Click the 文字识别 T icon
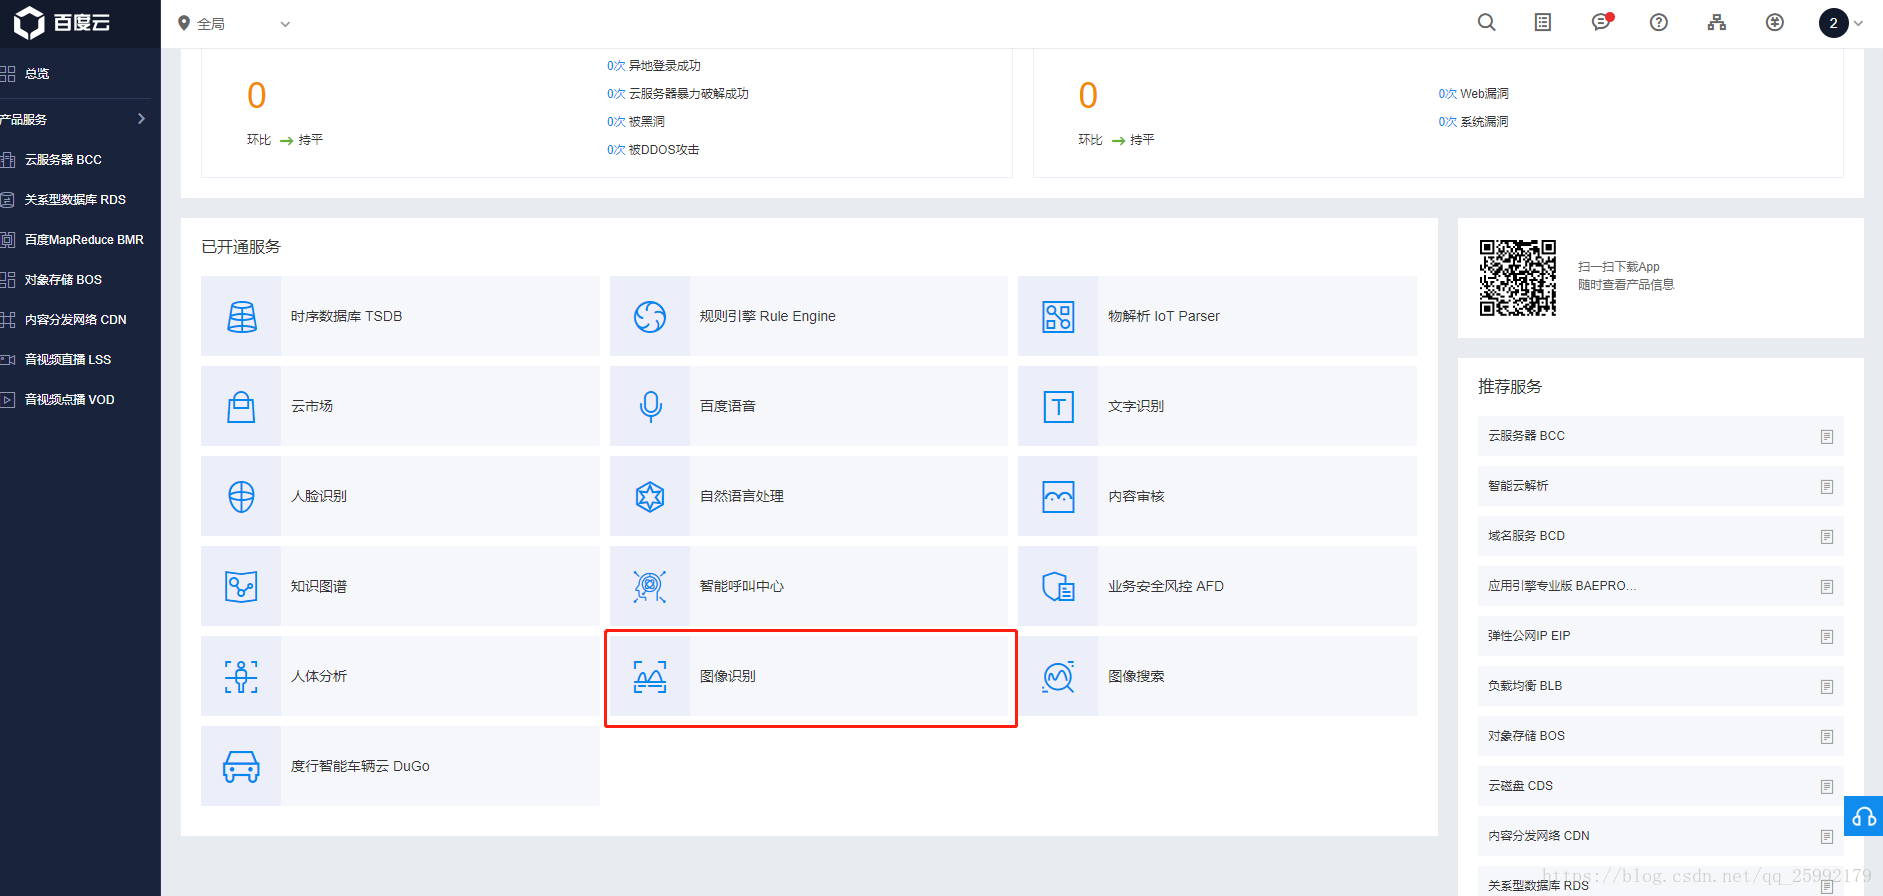Viewport: 1883px width, 896px height. point(1058,406)
